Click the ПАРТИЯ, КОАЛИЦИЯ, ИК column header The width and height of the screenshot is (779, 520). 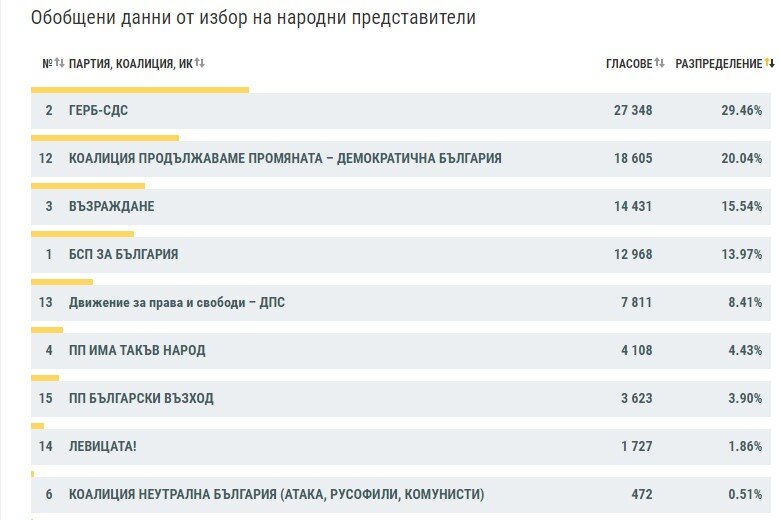click(130, 64)
